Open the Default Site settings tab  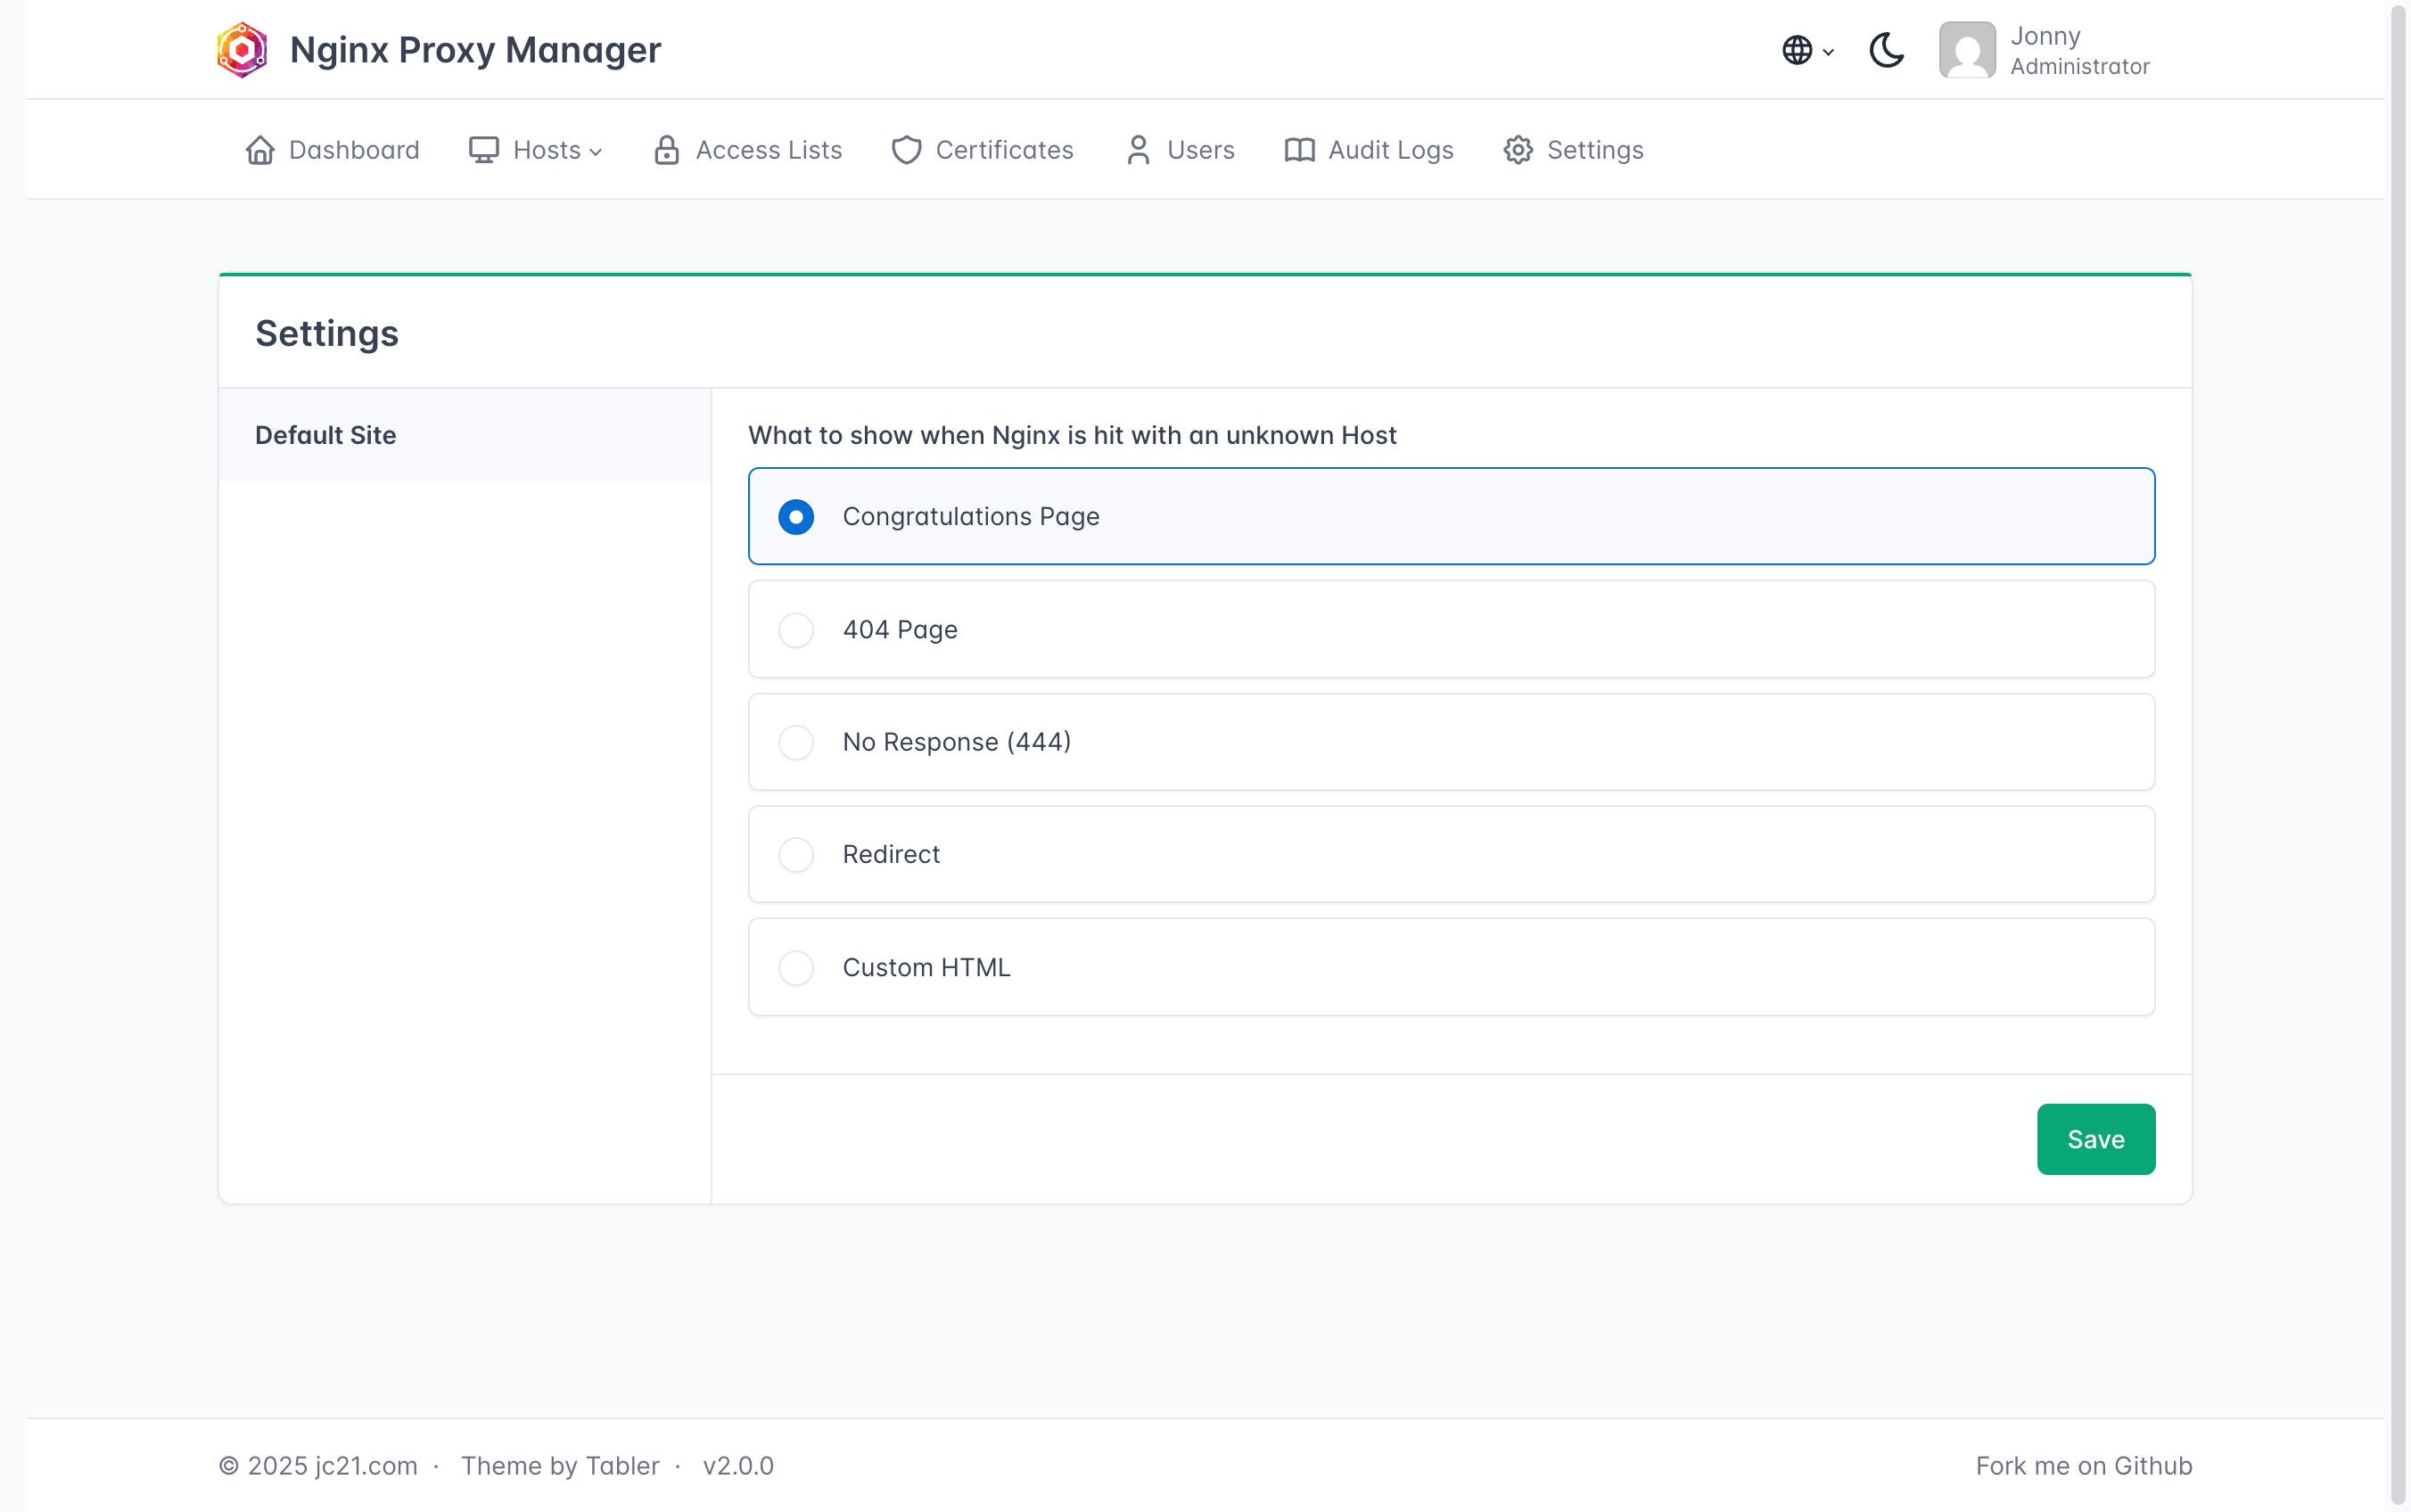(326, 435)
